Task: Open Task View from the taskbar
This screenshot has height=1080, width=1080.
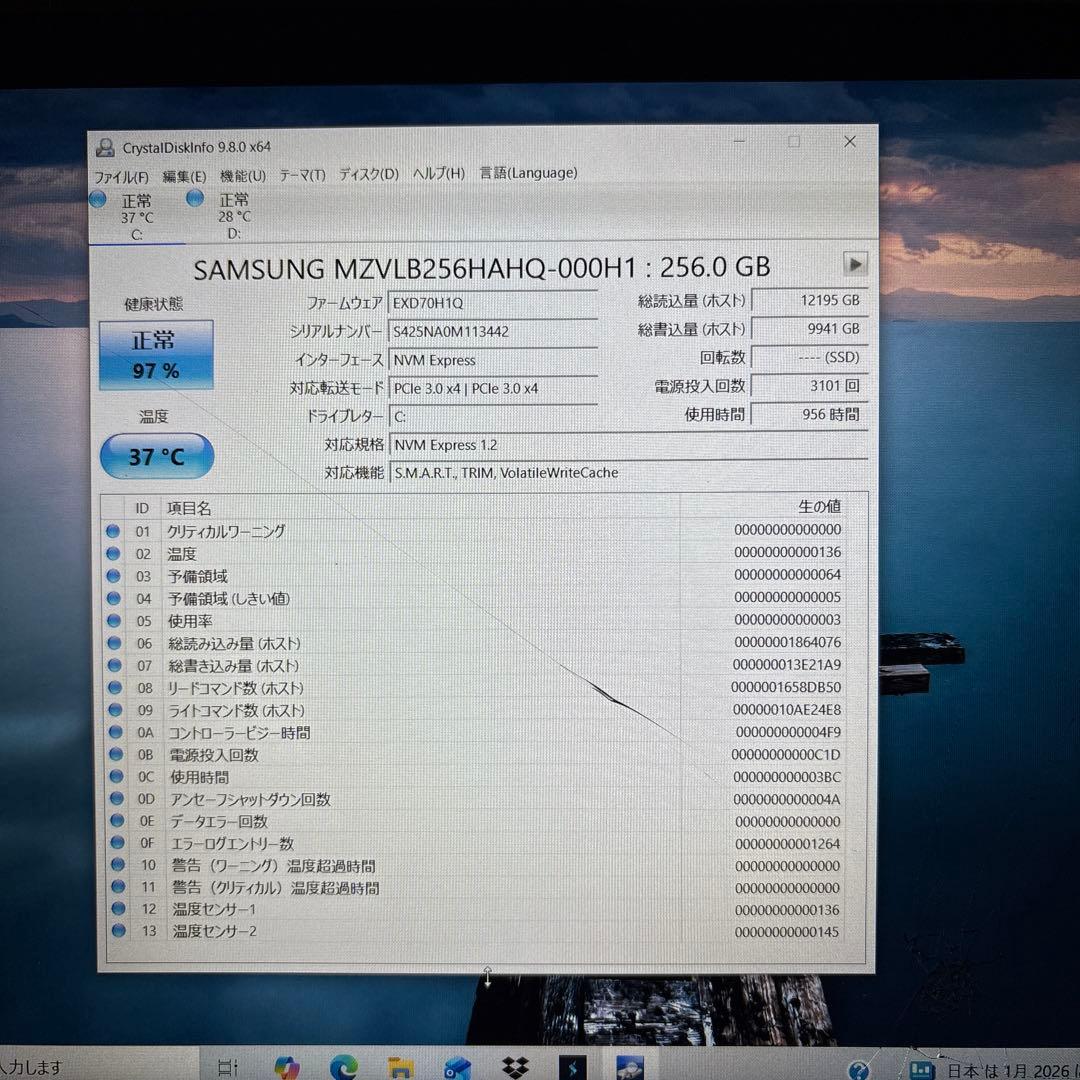Action: [227, 1068]
